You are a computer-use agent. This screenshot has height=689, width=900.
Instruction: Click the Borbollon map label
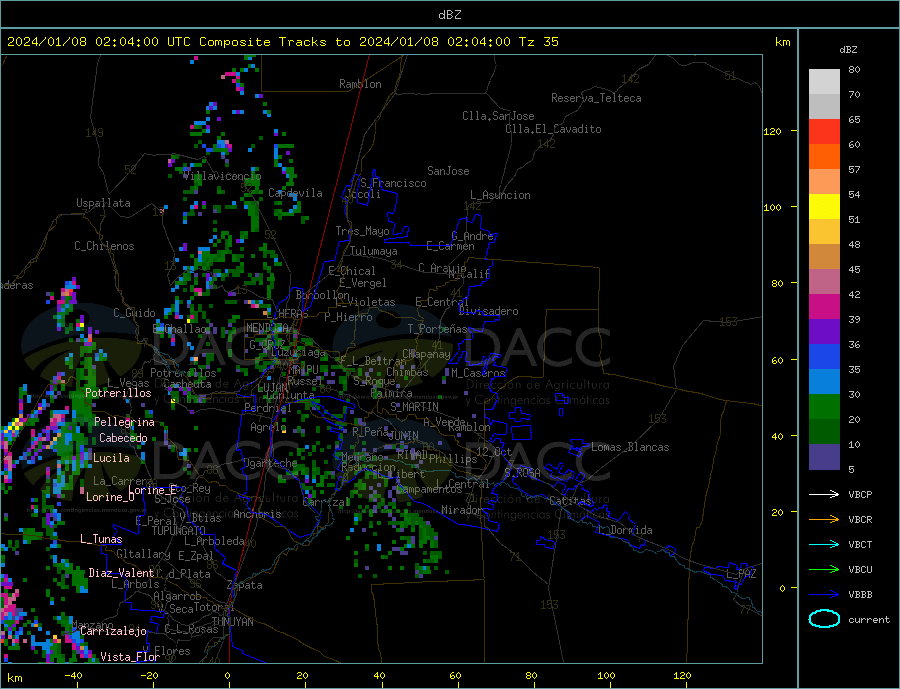[x=322, y=295]
